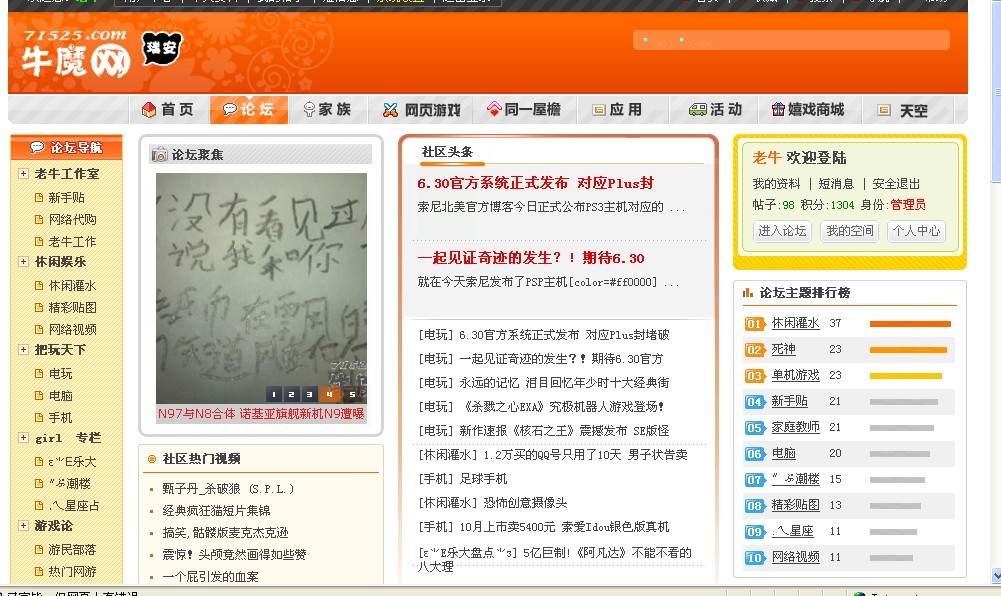Image resolution: width=1001 pixels, height=596 pixels.
Task: Collapse the 老牛工作室 tree section
Action: [x=23, y=174]
